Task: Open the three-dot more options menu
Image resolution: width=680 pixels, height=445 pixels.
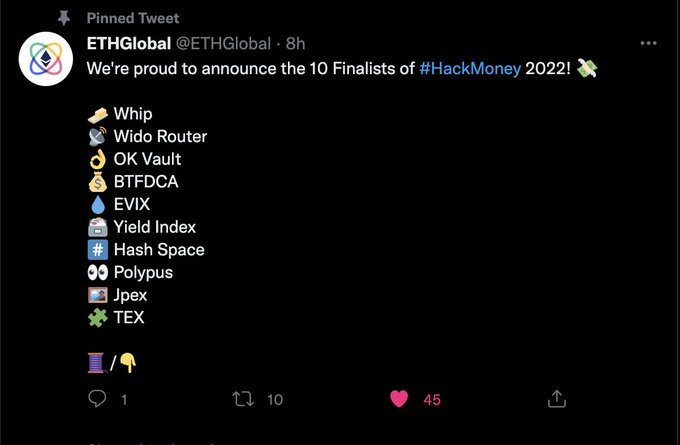Action: pyautogui.click(x=648, y=43)
